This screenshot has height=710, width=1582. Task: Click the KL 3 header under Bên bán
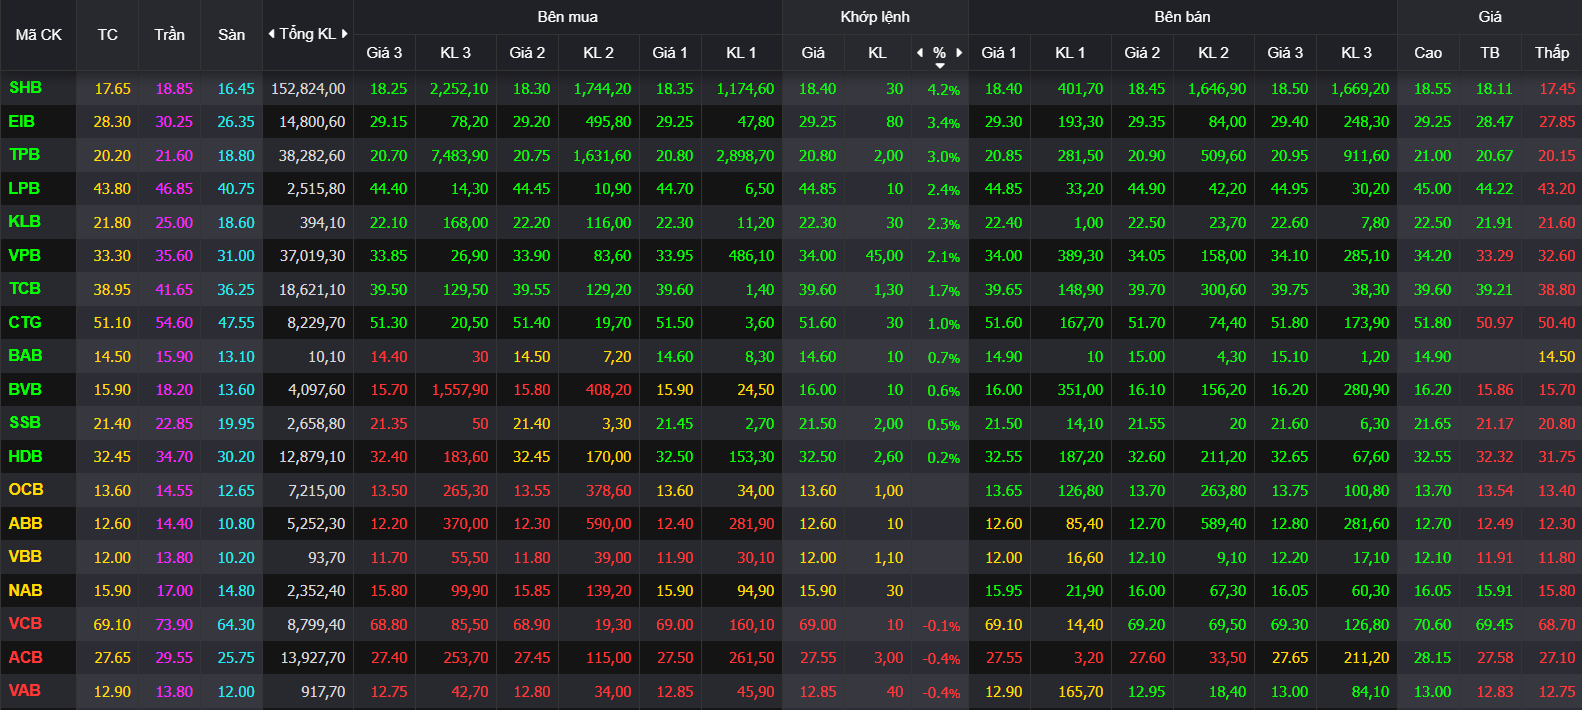click(1356, 53)
